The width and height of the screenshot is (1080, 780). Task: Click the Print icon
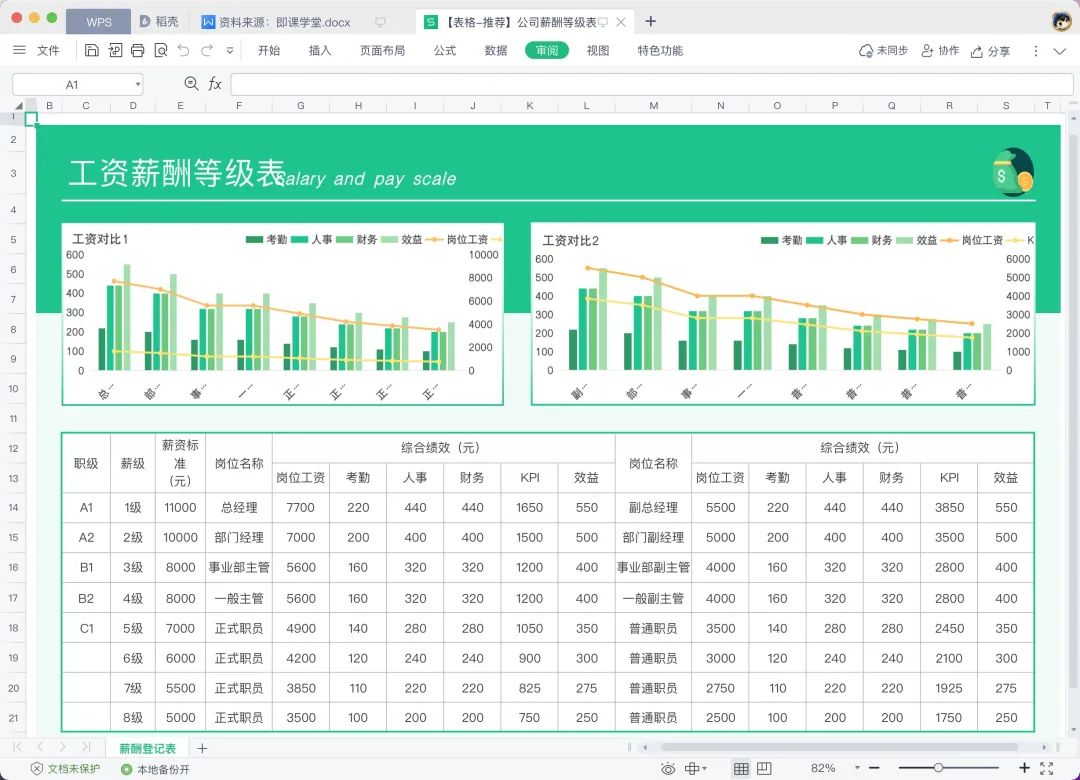[x=138, y=50]
